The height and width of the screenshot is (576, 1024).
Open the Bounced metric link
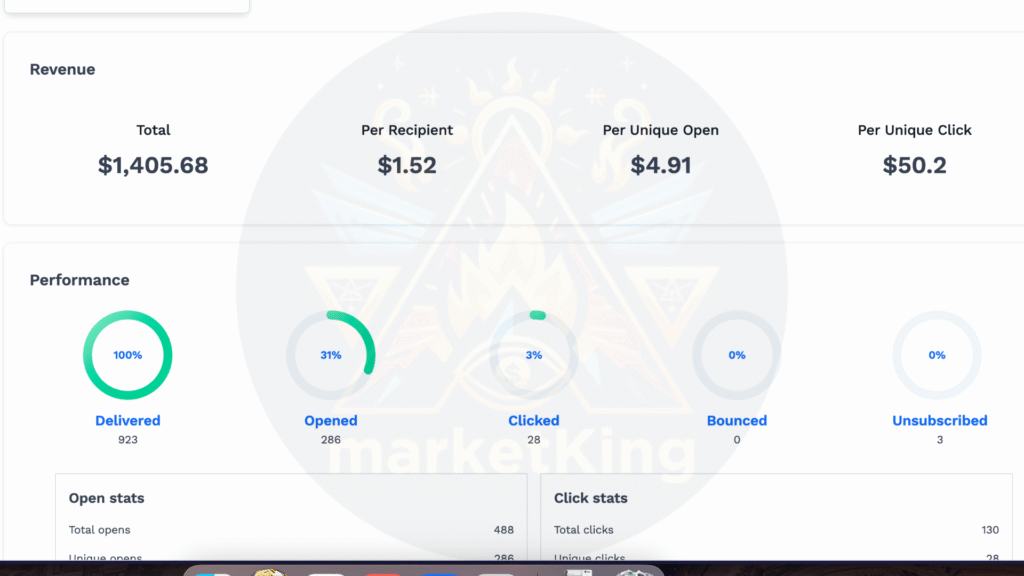coord(737,421)
